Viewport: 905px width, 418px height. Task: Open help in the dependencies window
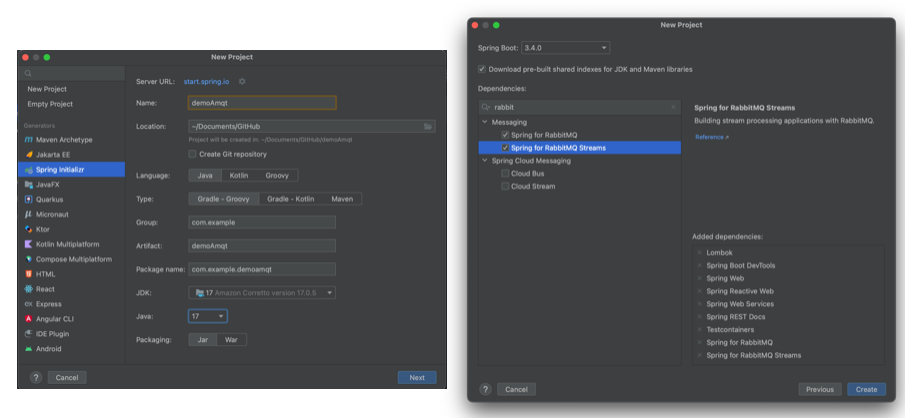pos(485,389)
